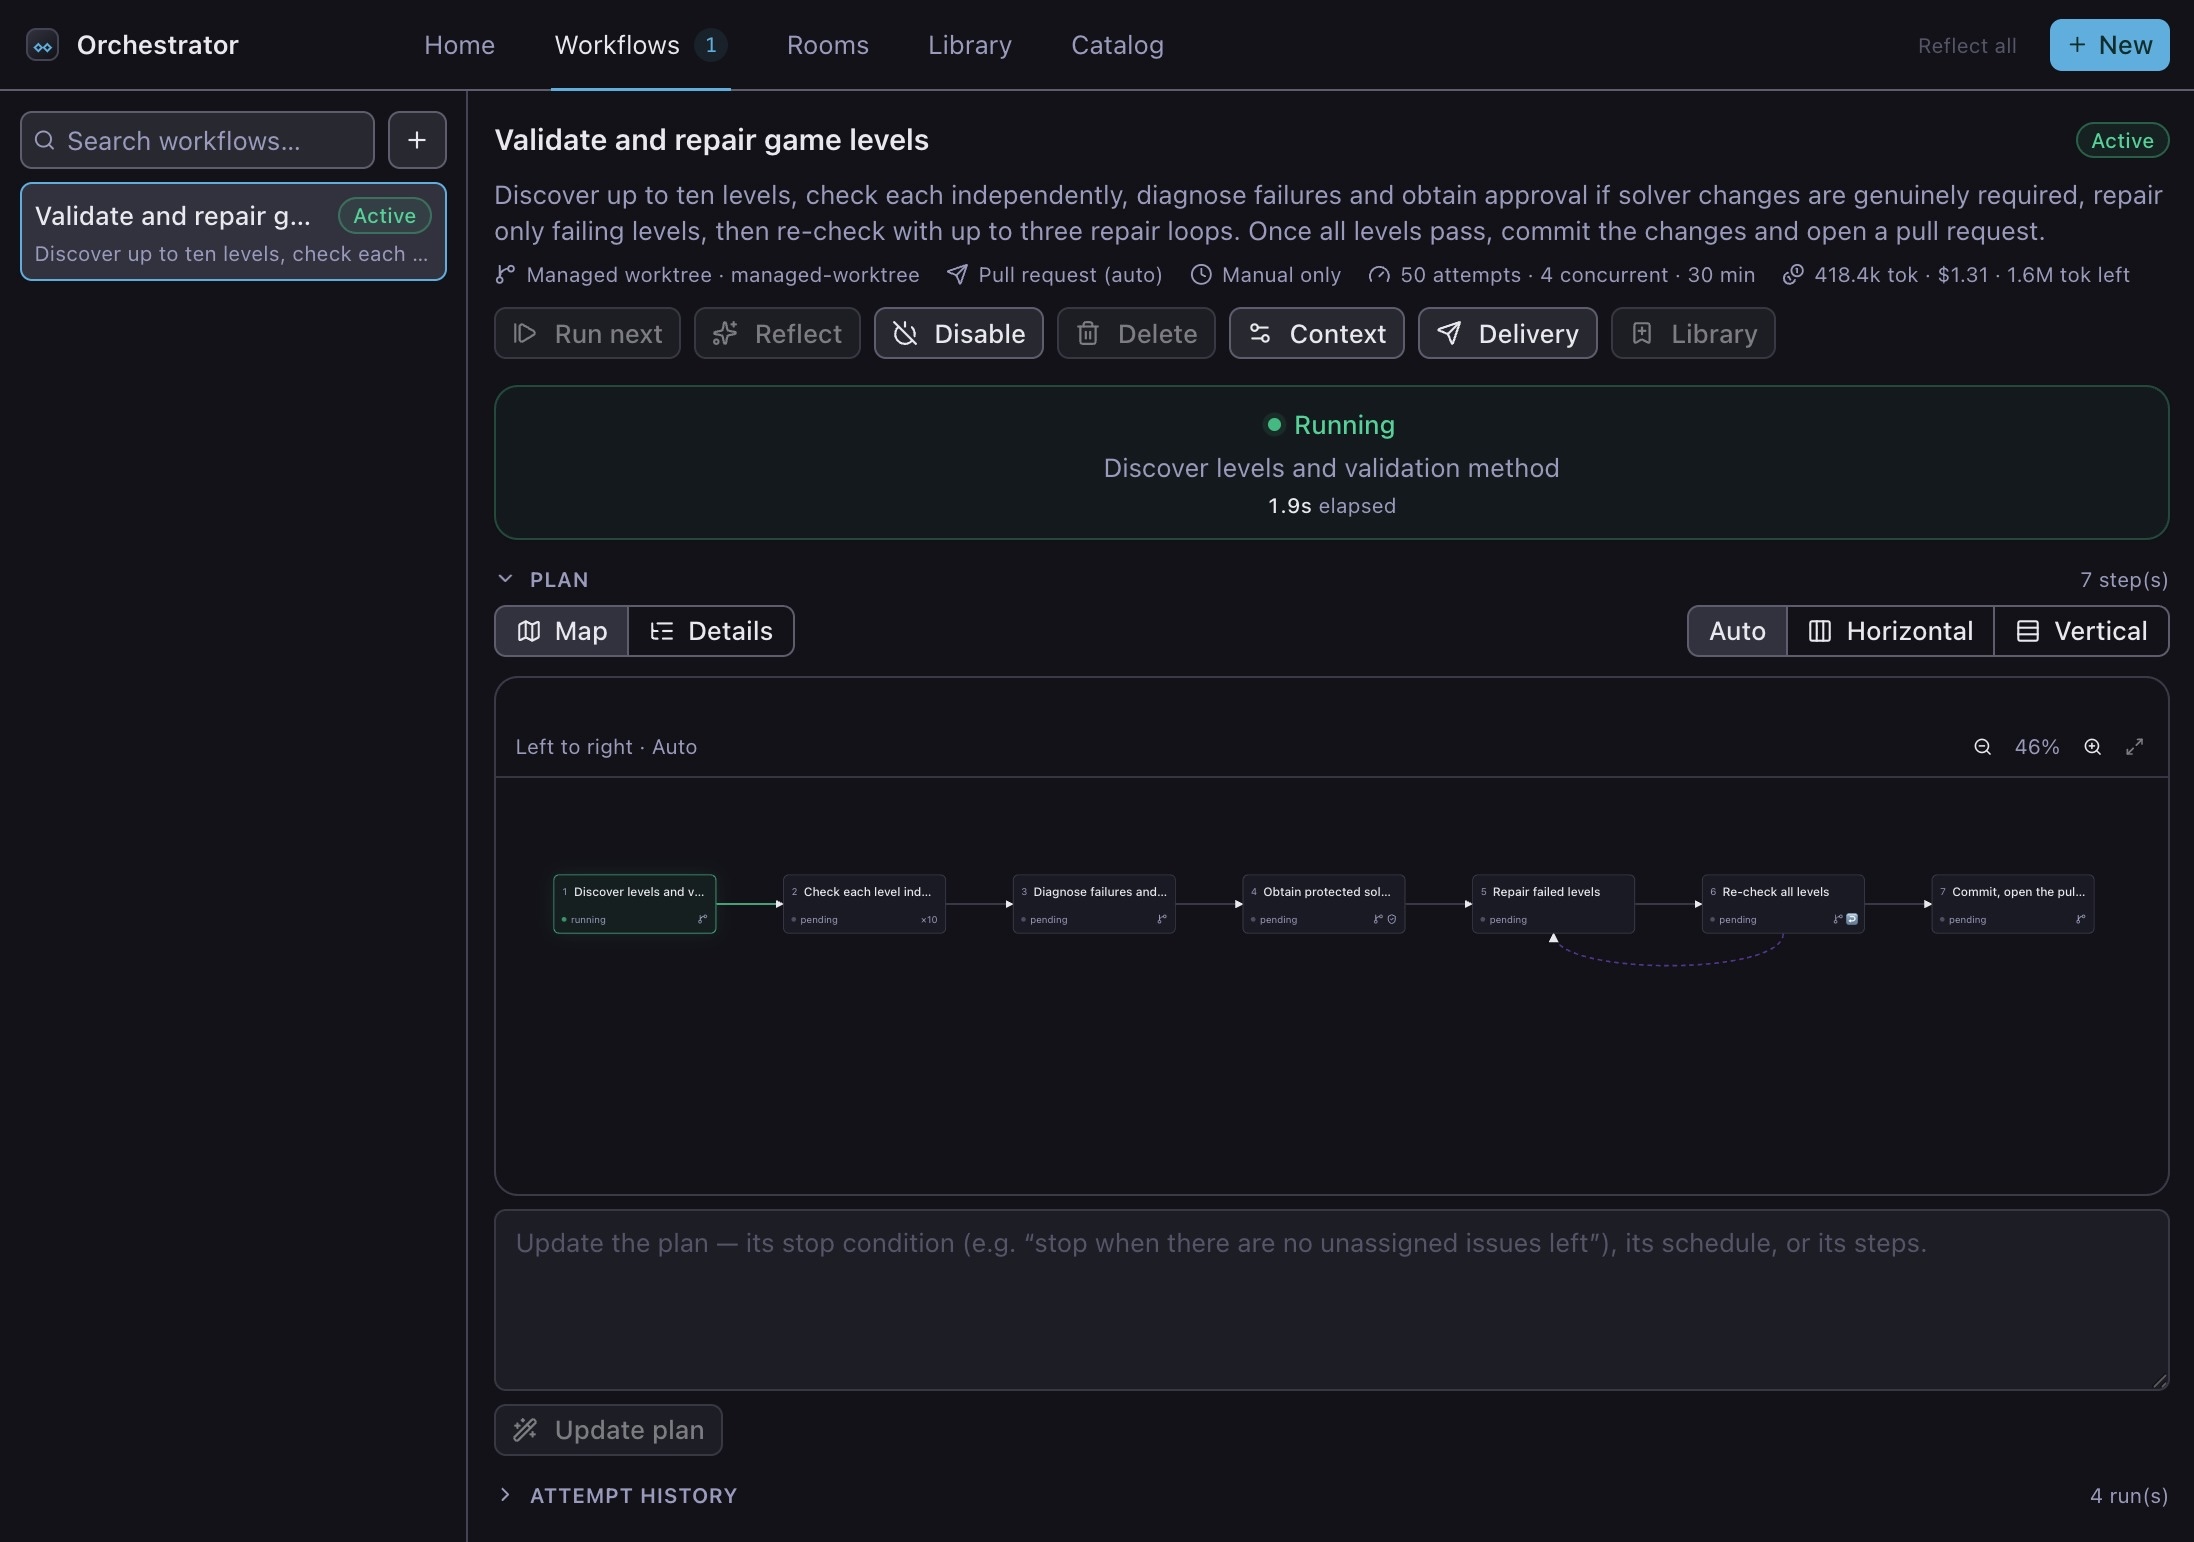Click branch icon on Commit, open the pull node
Viewport: 2194px width, 1542px height.
tap(2080, 919)
